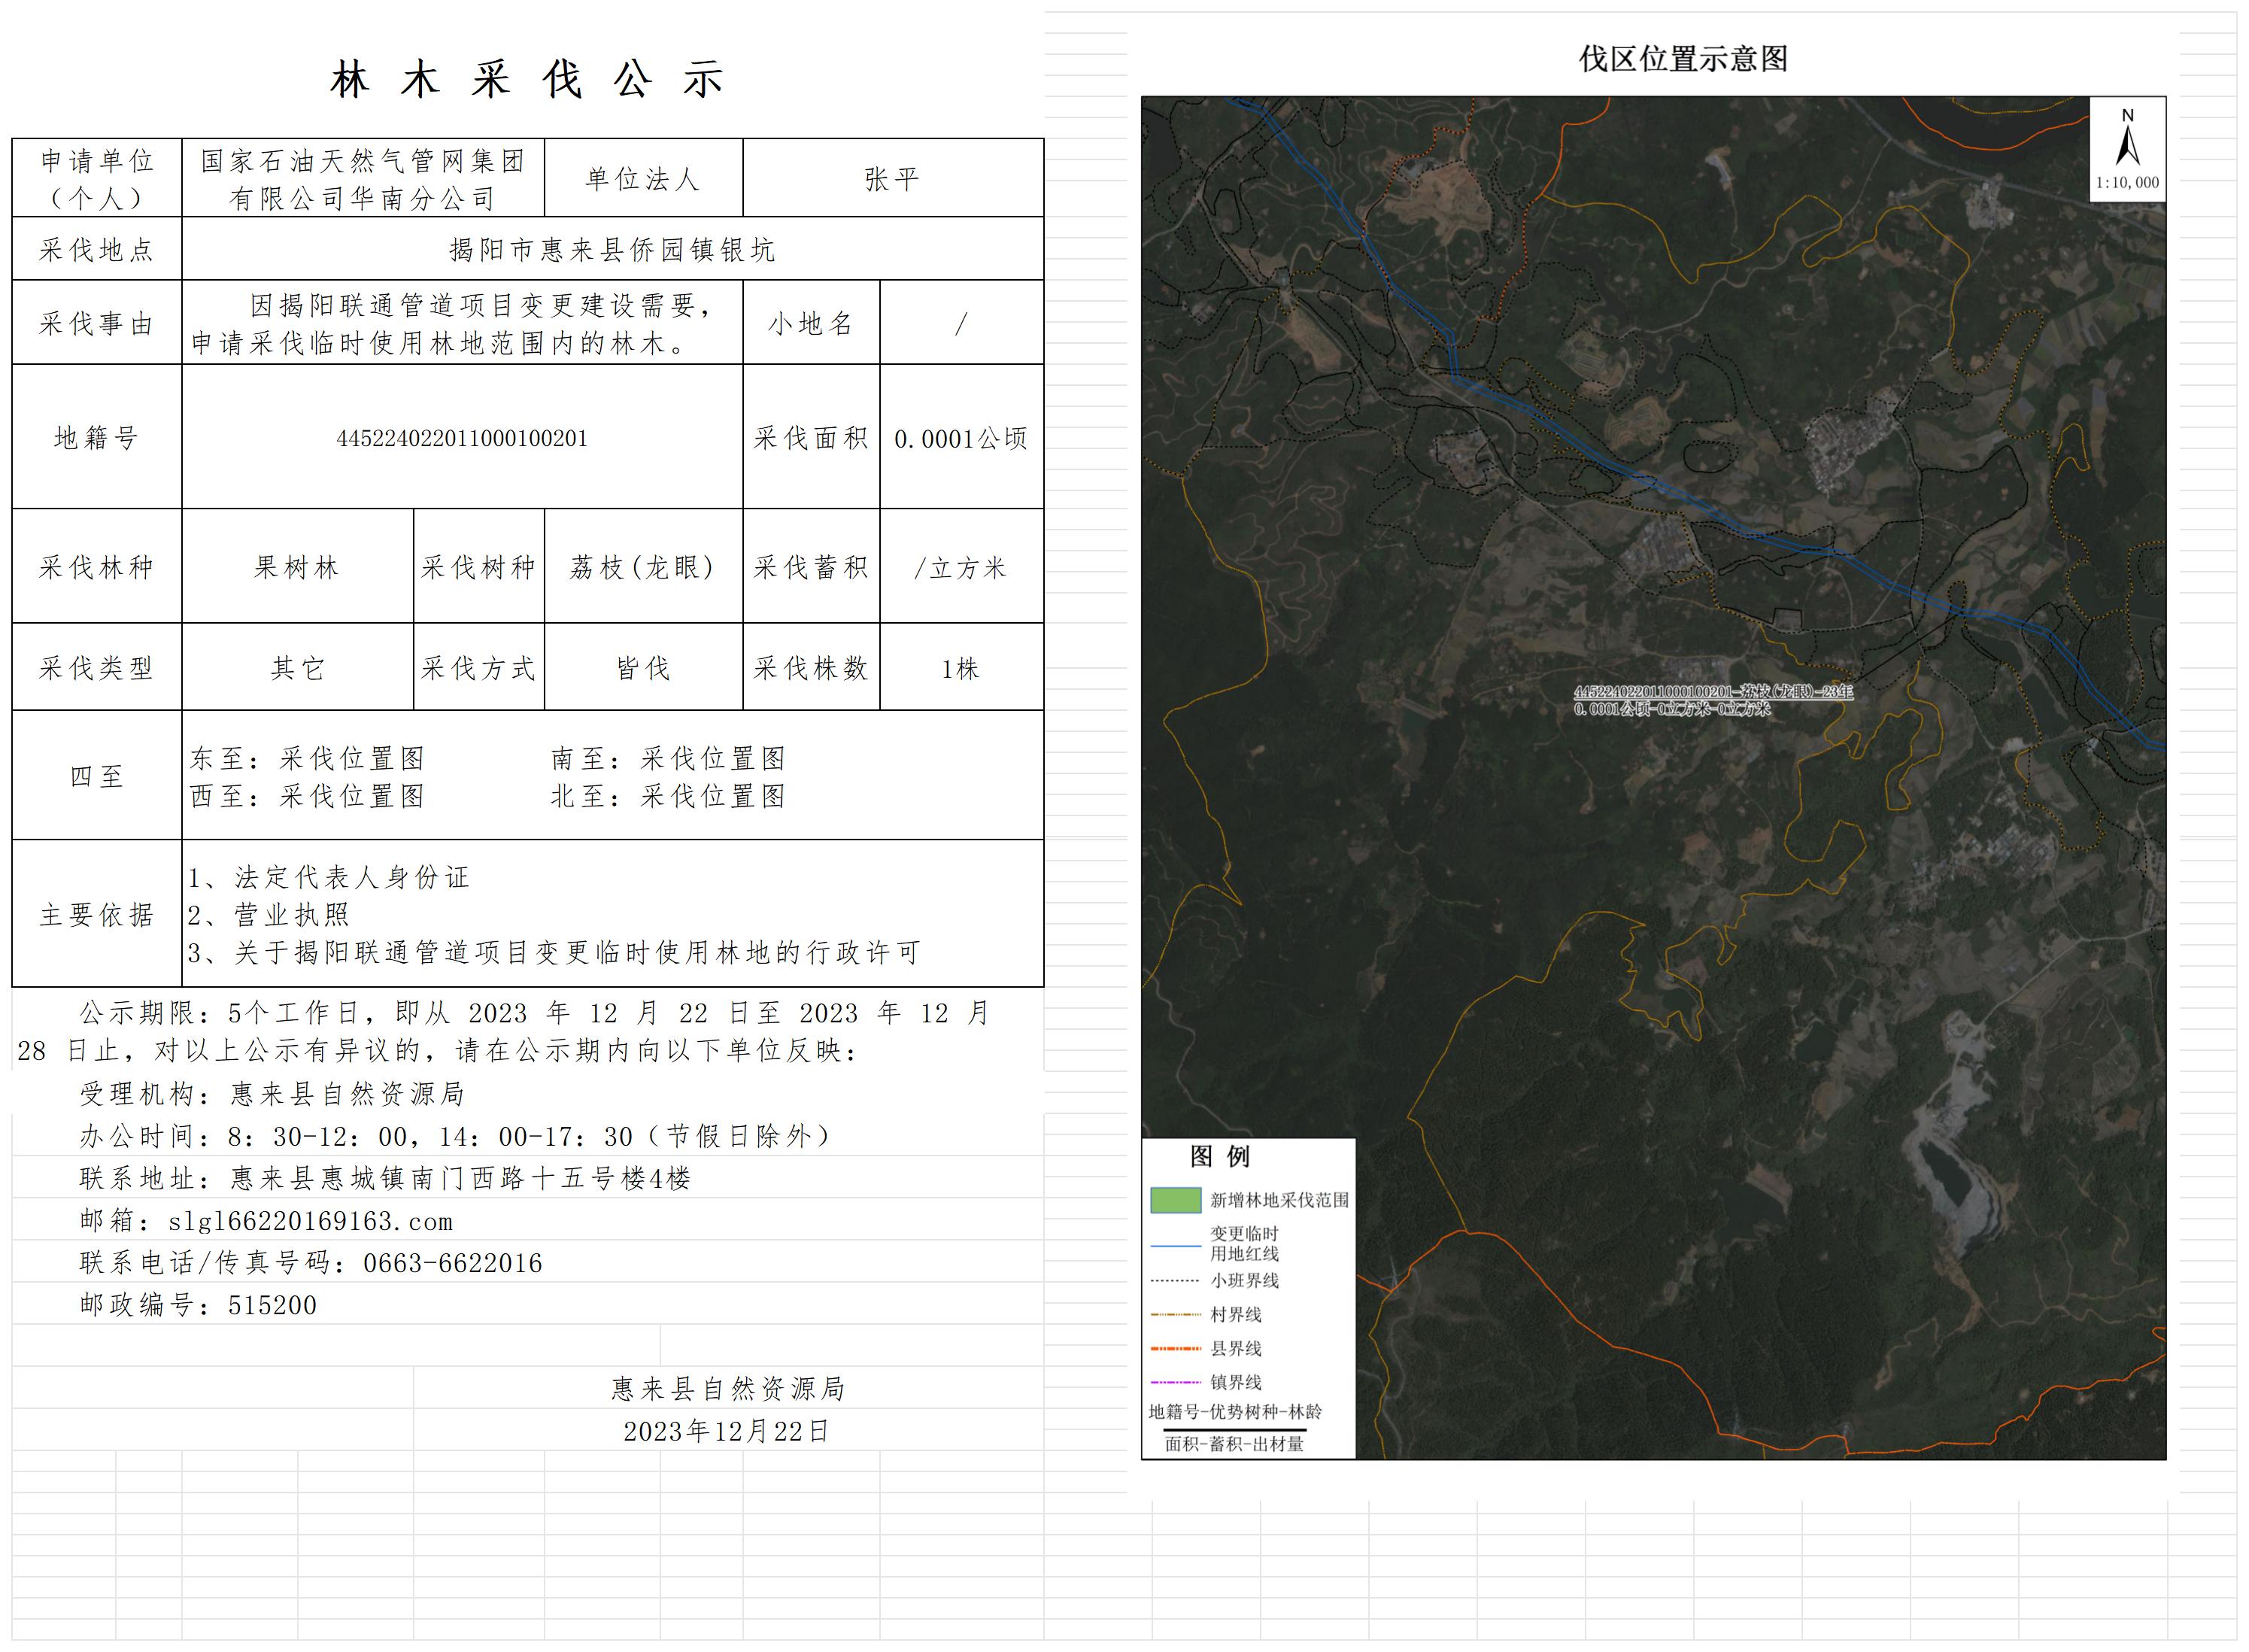Click the 荔枝(龙眼) tree species cell
Viewport: 2249px width, 1652px height.
(x=643, y=567)
